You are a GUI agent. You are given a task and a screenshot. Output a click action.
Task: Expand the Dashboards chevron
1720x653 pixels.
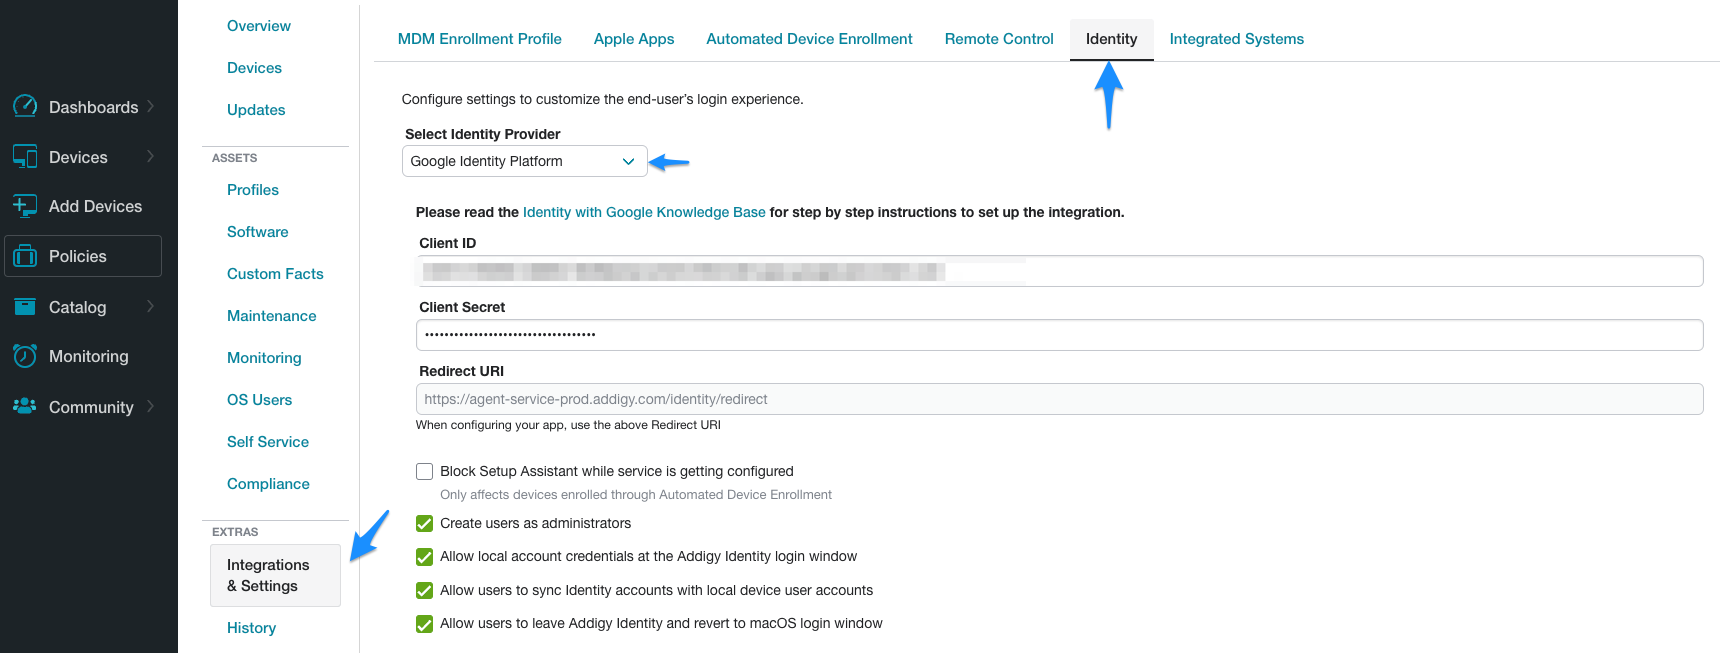[151, 106]
